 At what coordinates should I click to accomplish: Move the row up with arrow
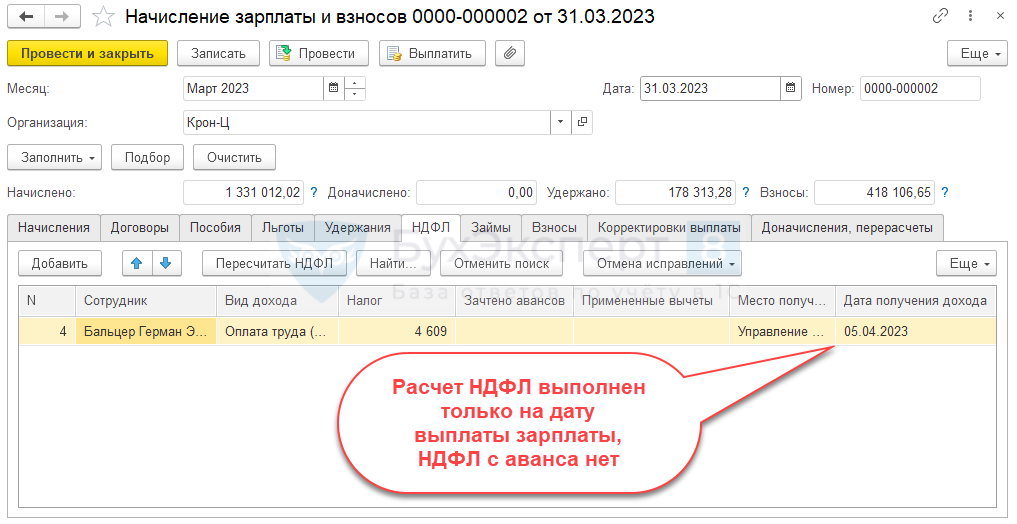137,263
